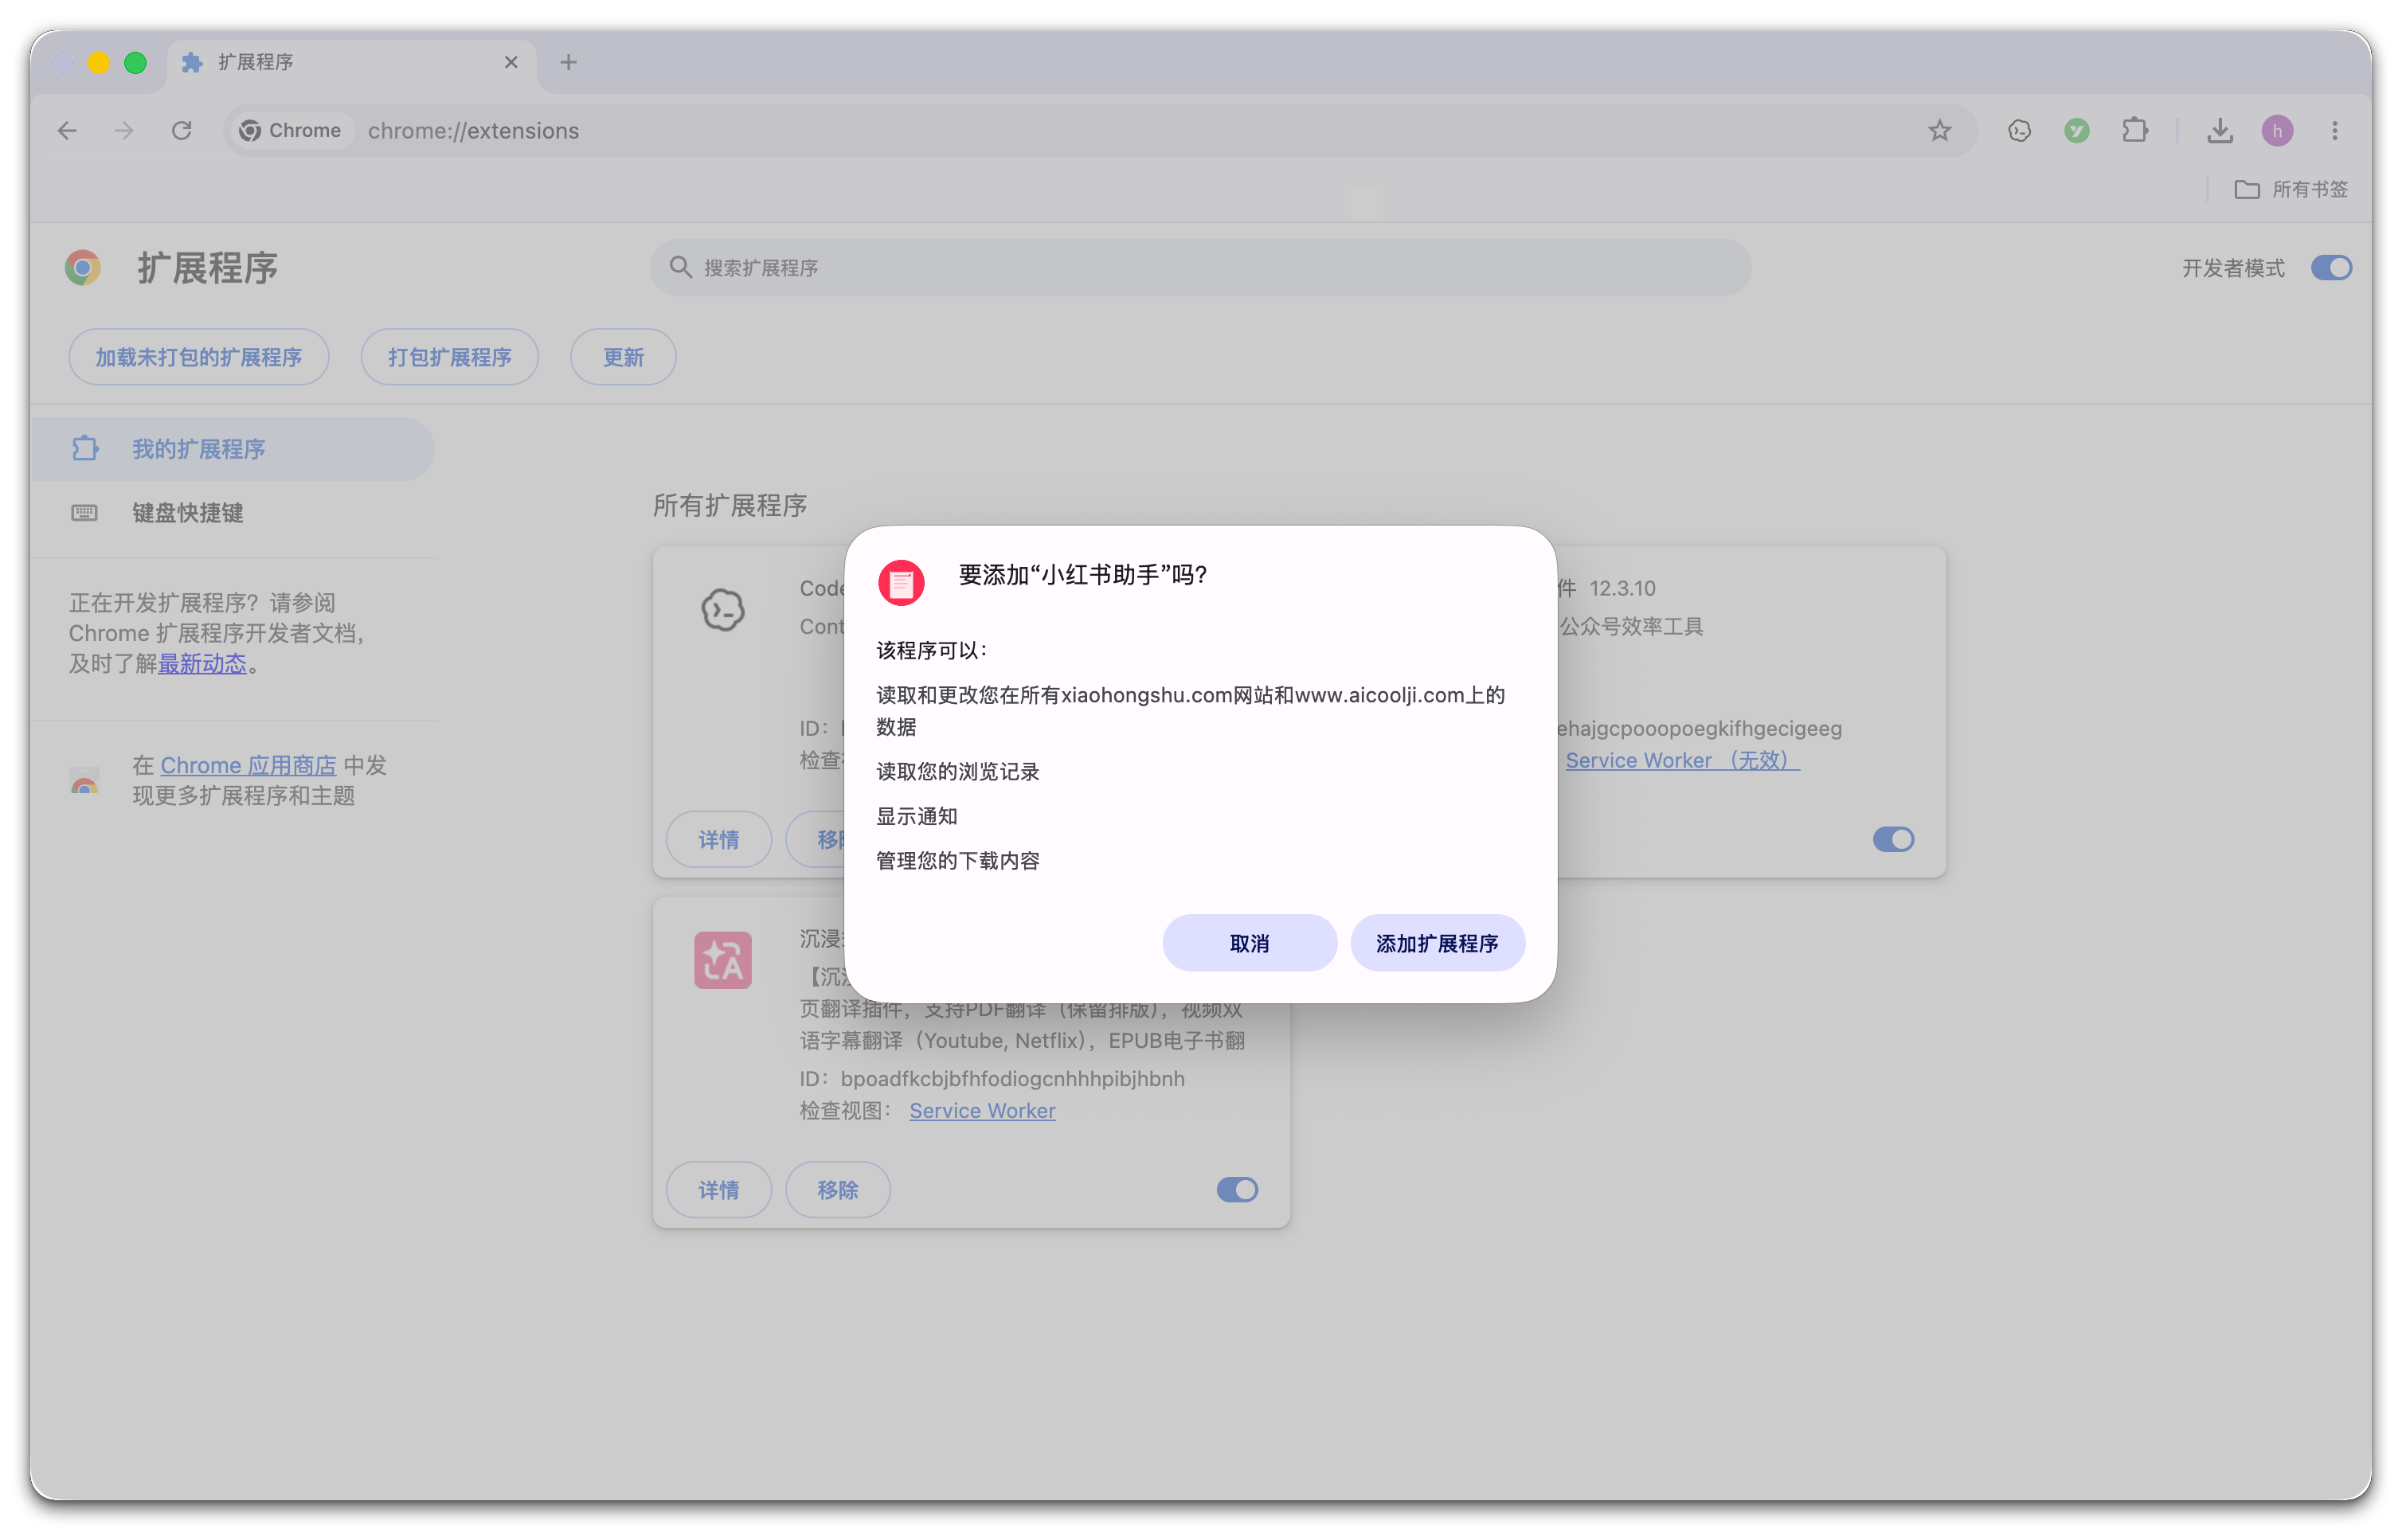Open the Service Worker（无效）link

coord(1681,760)
